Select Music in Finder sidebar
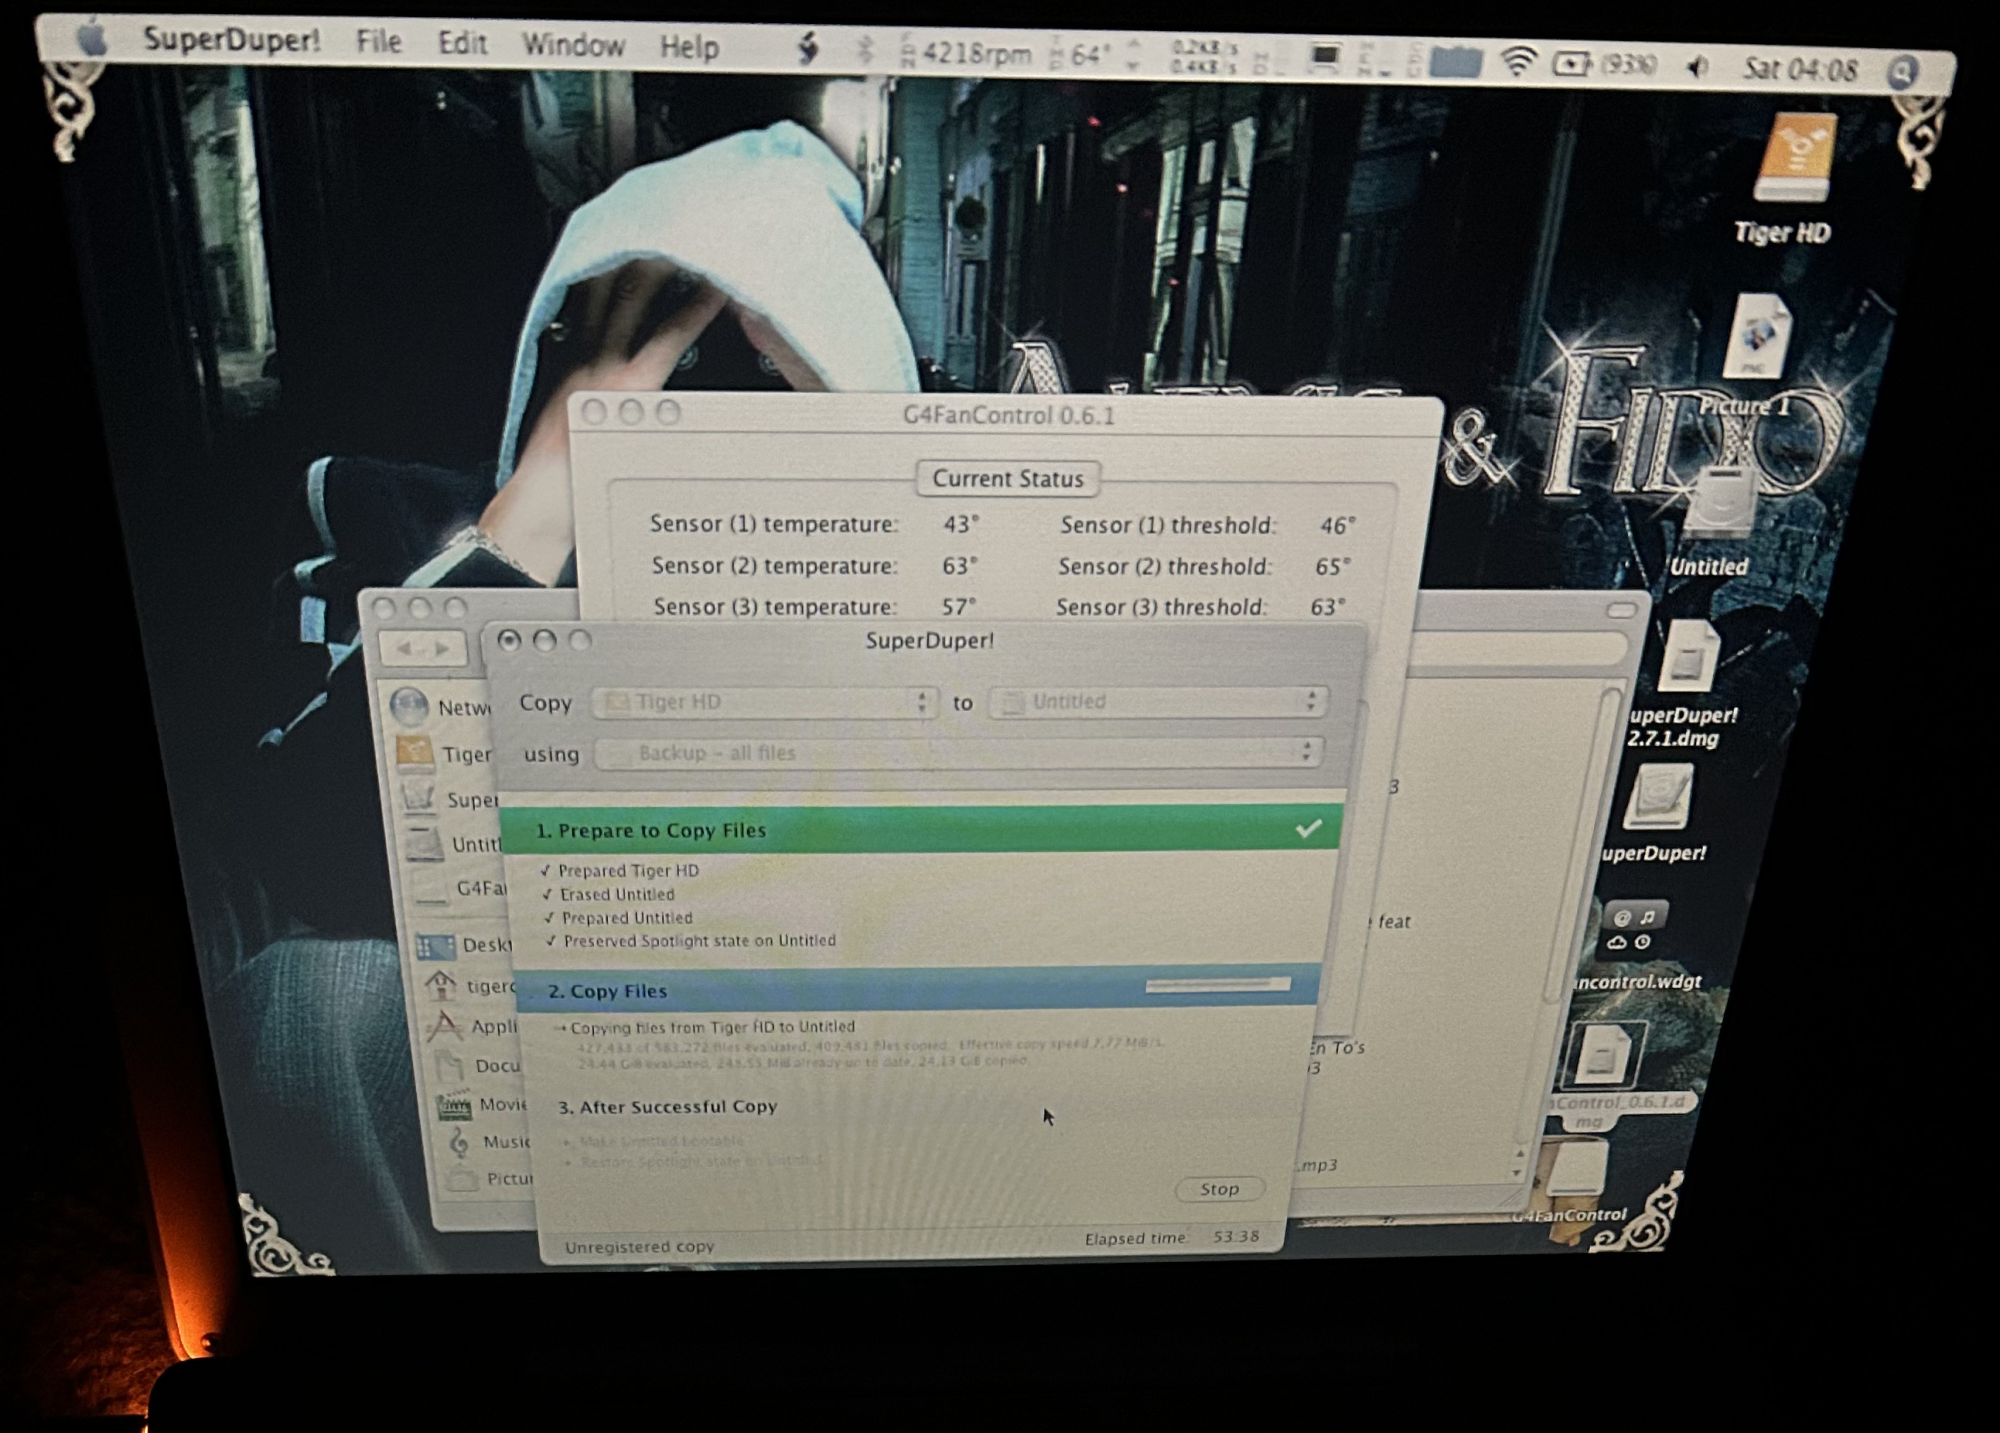The image size is (2000, 1433). (x=489, y=1141)
